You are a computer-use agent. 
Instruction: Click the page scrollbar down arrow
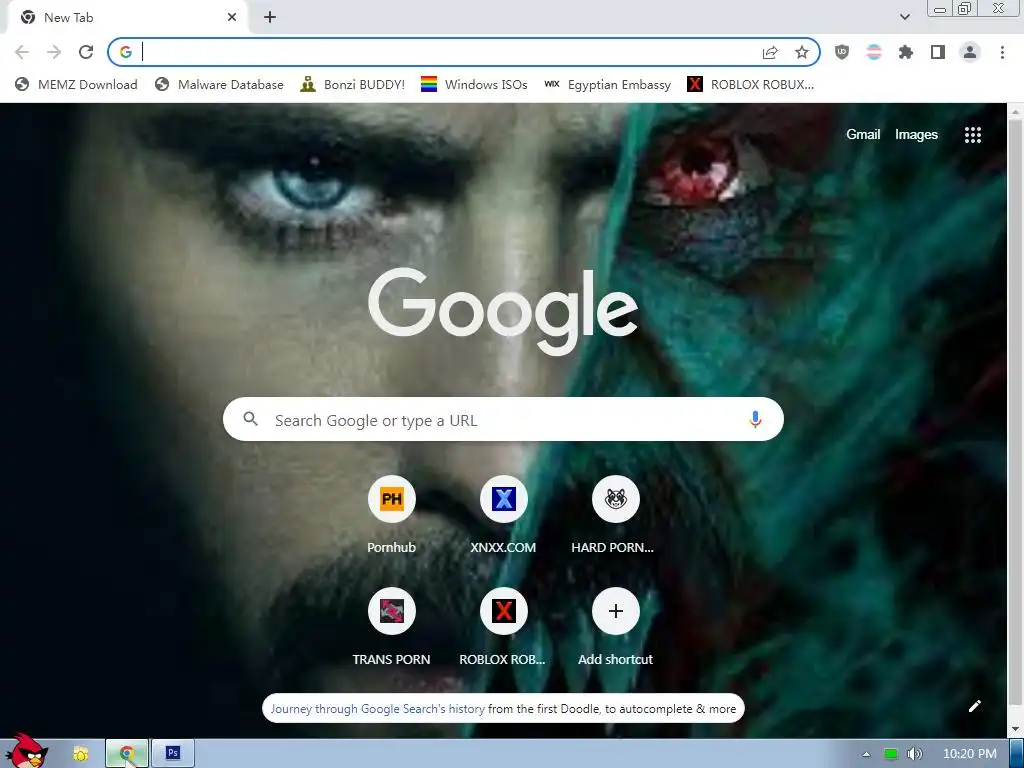tap(1015, 729)
